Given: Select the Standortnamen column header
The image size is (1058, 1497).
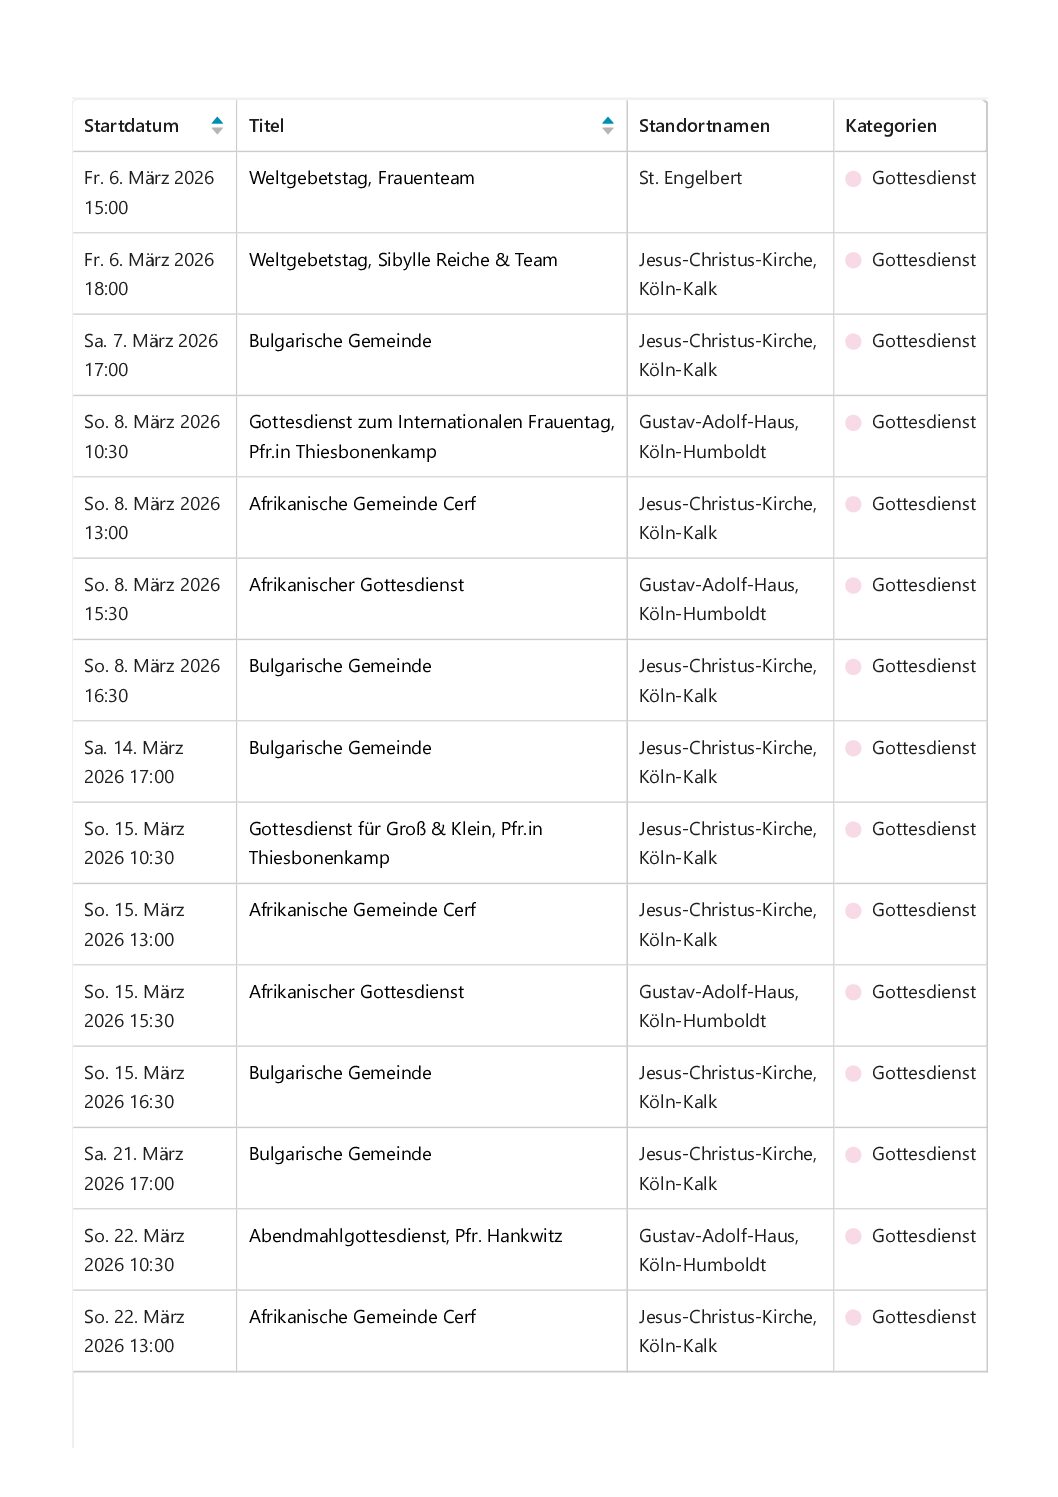Looking at the screenshot, I should tap(704, 126).
